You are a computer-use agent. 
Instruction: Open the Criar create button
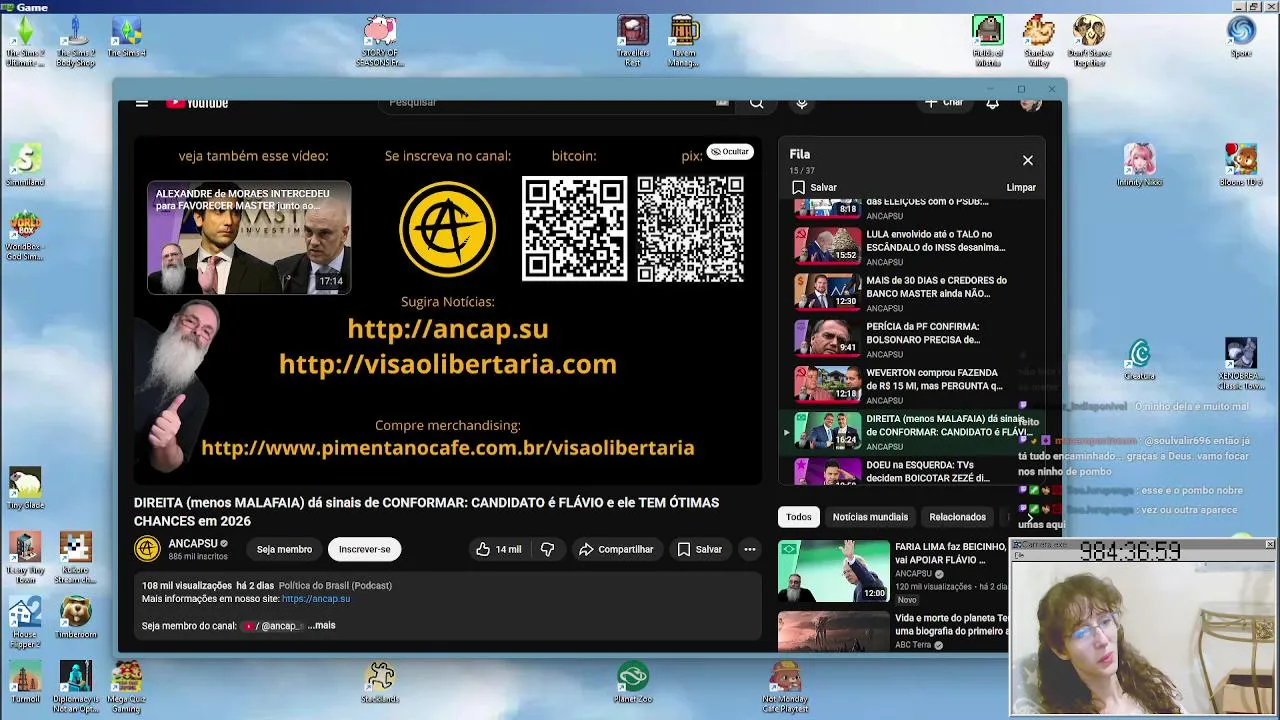point(944,102)
